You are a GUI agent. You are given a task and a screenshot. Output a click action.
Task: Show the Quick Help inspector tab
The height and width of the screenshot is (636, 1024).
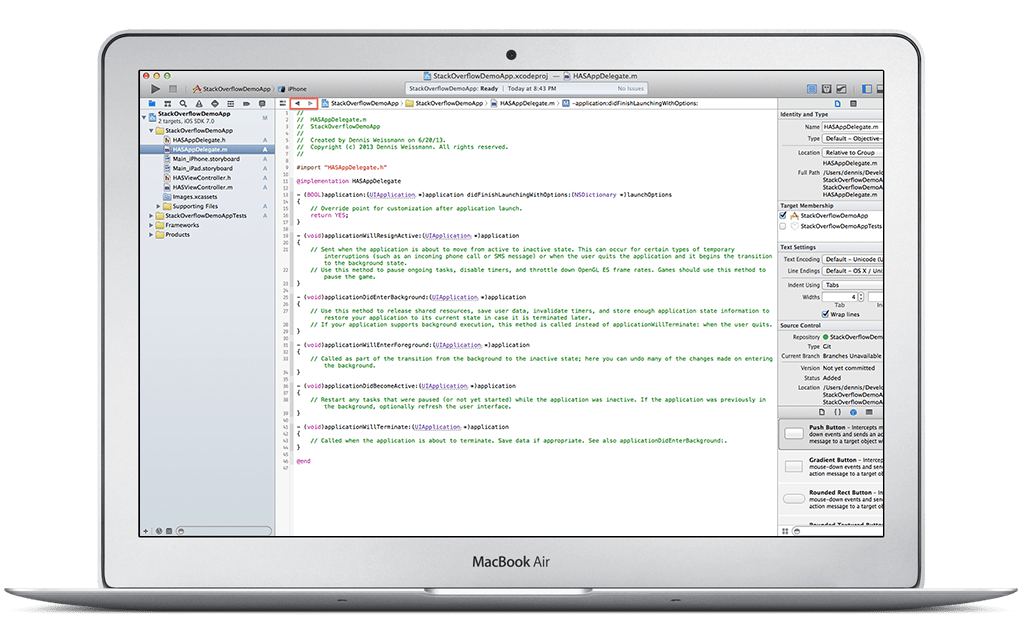pos(854,104)
